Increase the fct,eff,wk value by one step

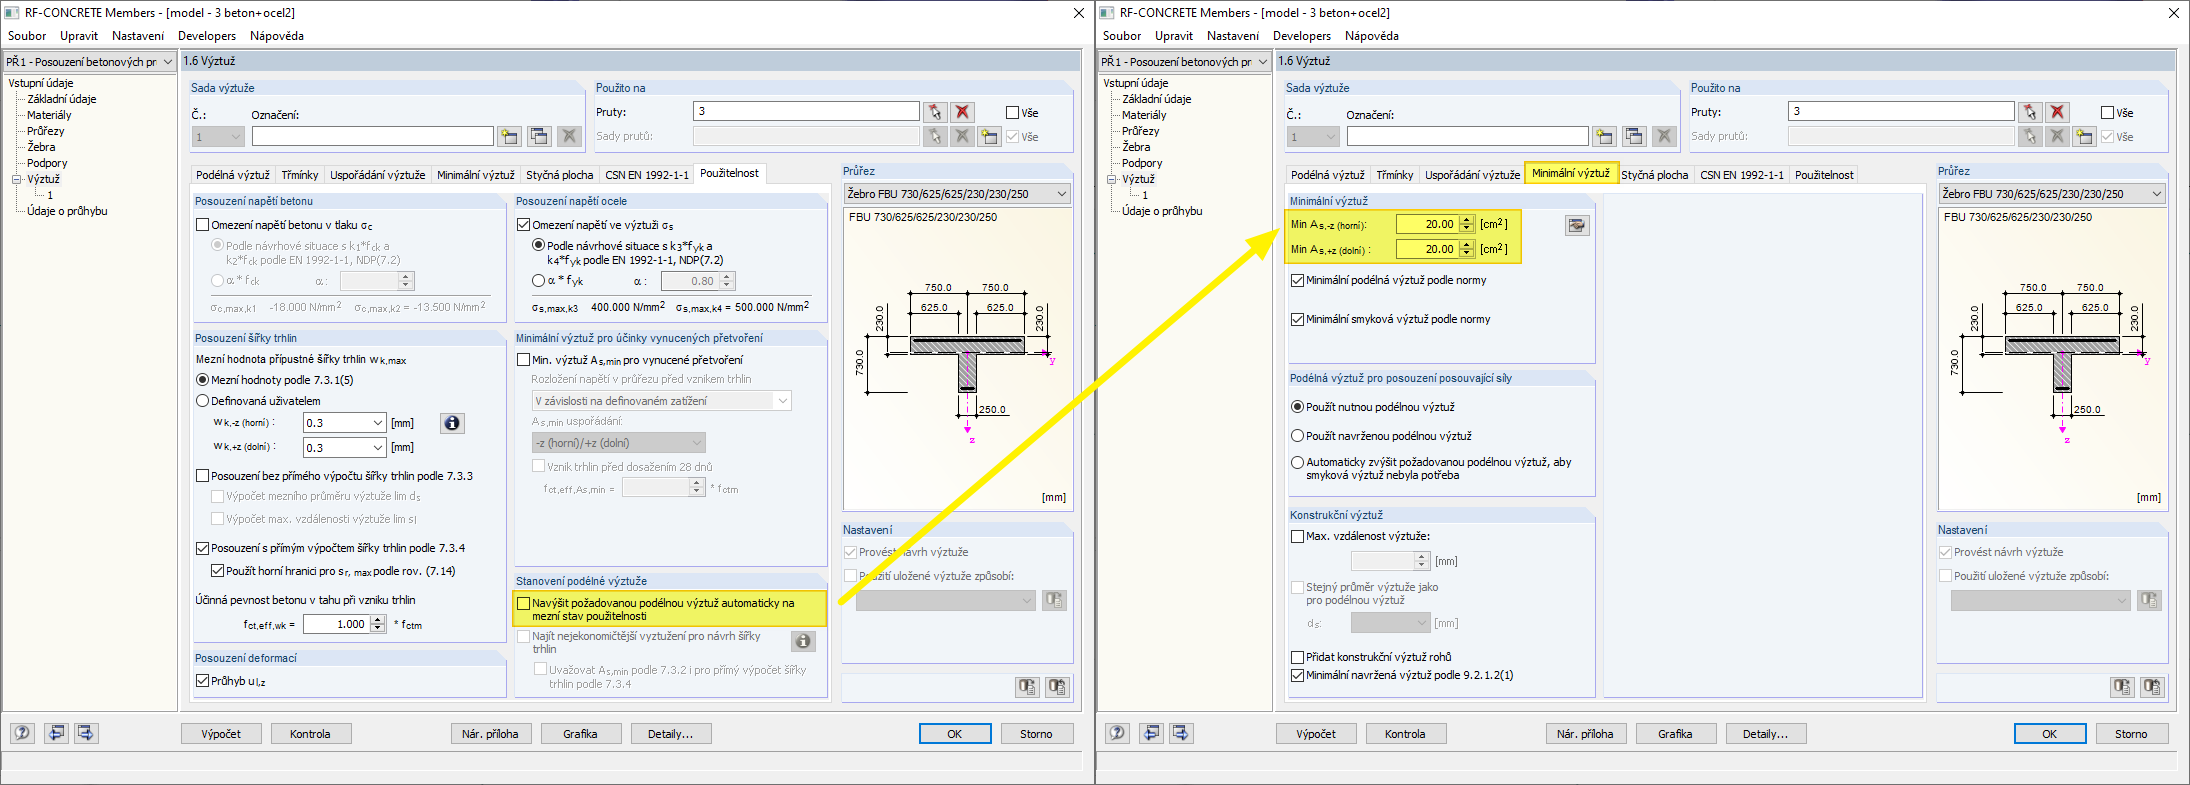[378, 620]
